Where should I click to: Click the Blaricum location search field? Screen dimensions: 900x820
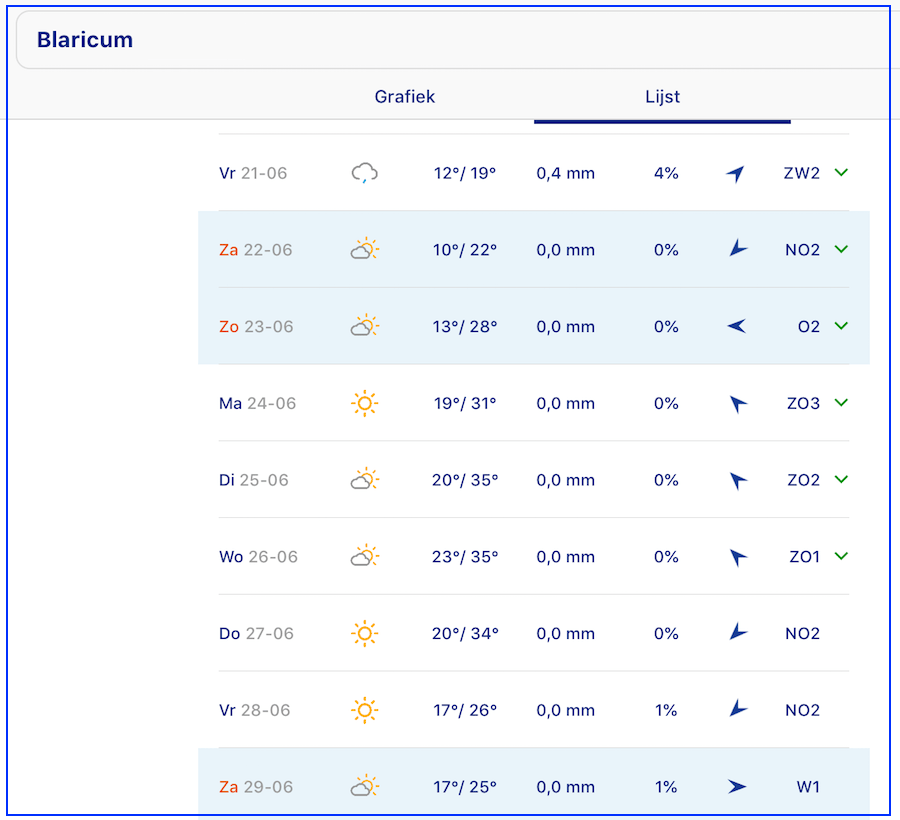tap(450, 41)
